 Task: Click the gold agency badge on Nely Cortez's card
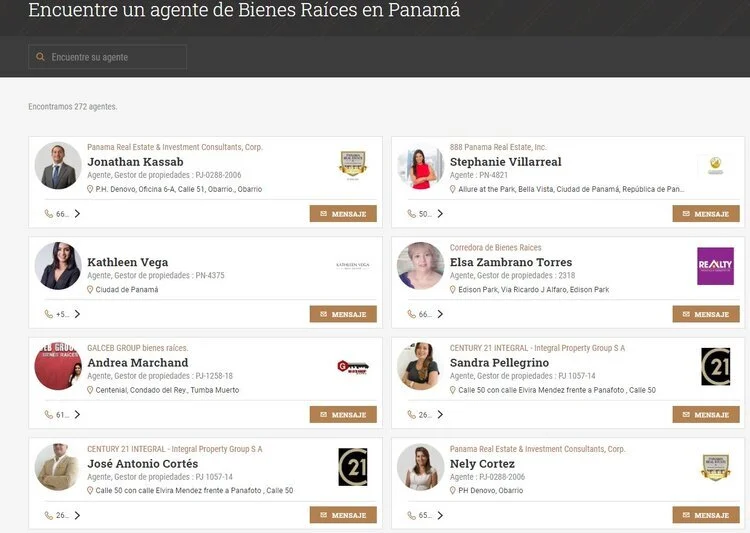click(716, 467)
